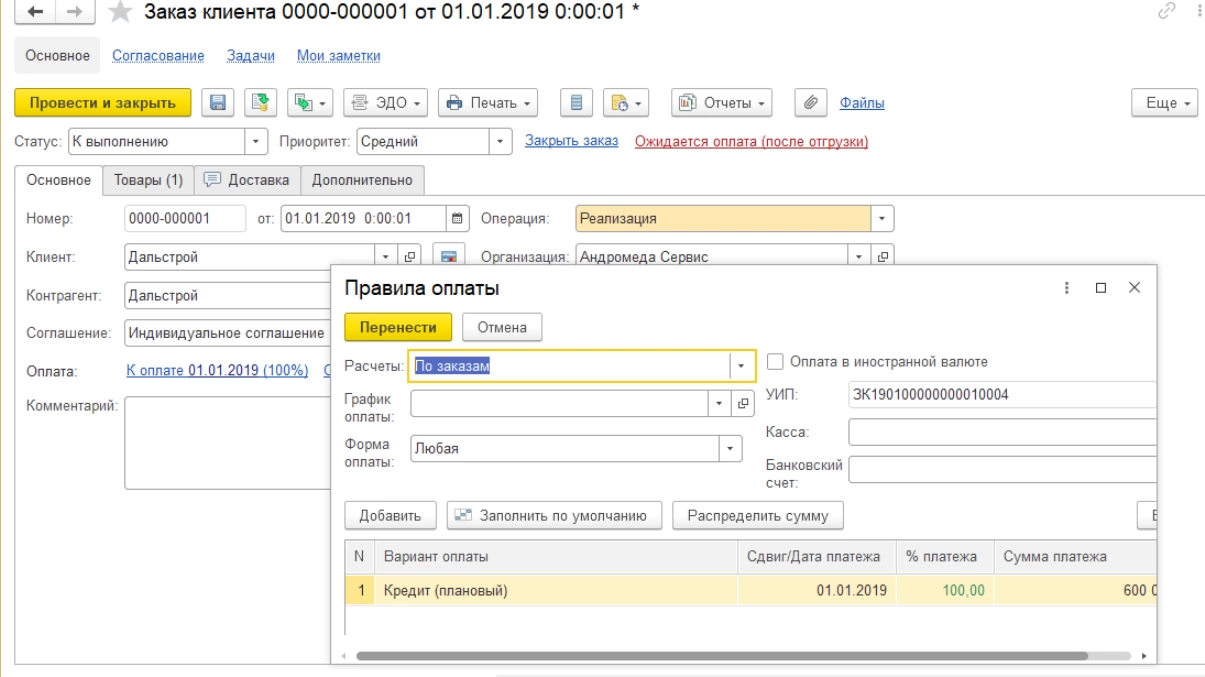Image resolution: width=1205 pixels, height=677 pixels.
Task: Select Кредит (плановый) cell
Action: (x=557, y=591)
